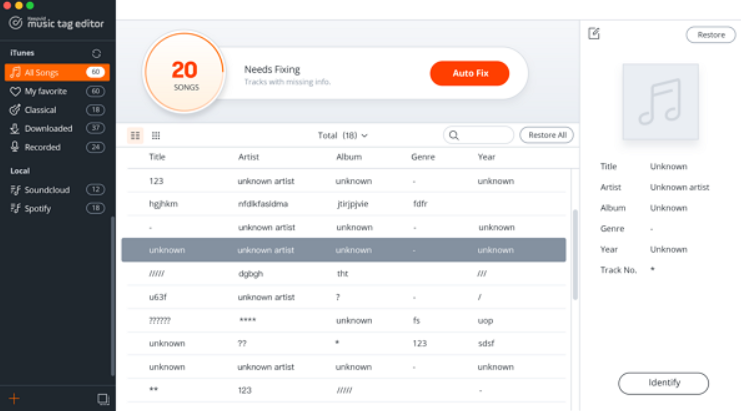741x411 pixels.
Task: Click the plus icon to add music
Action: click(14, 399)
